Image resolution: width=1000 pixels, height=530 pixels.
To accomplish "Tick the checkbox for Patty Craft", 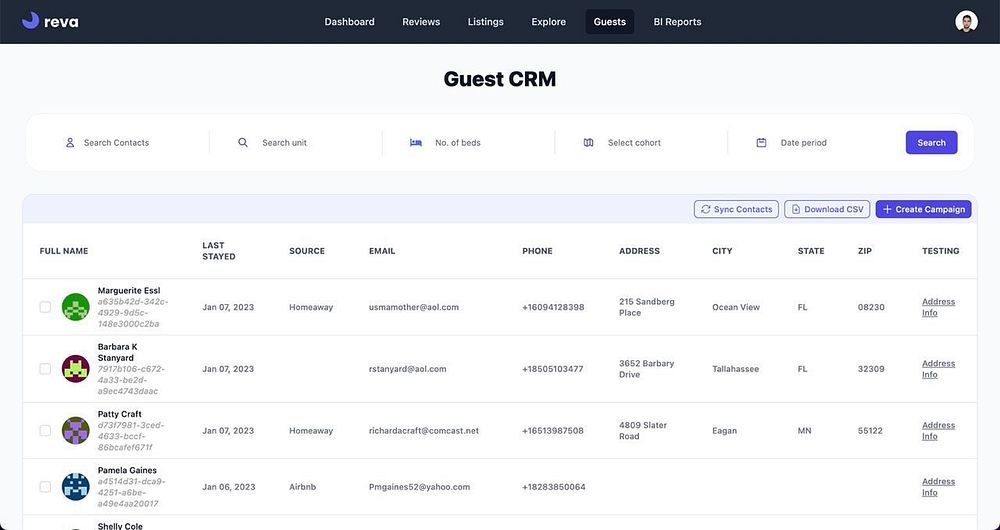I will [45, 431].
